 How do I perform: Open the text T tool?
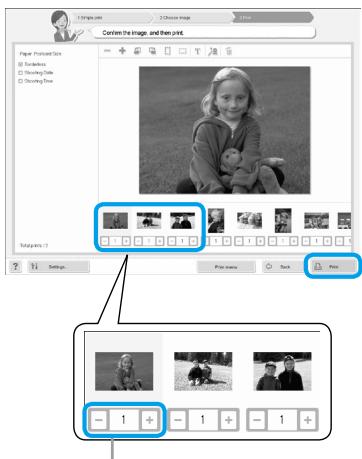click(x=197, y=51)
